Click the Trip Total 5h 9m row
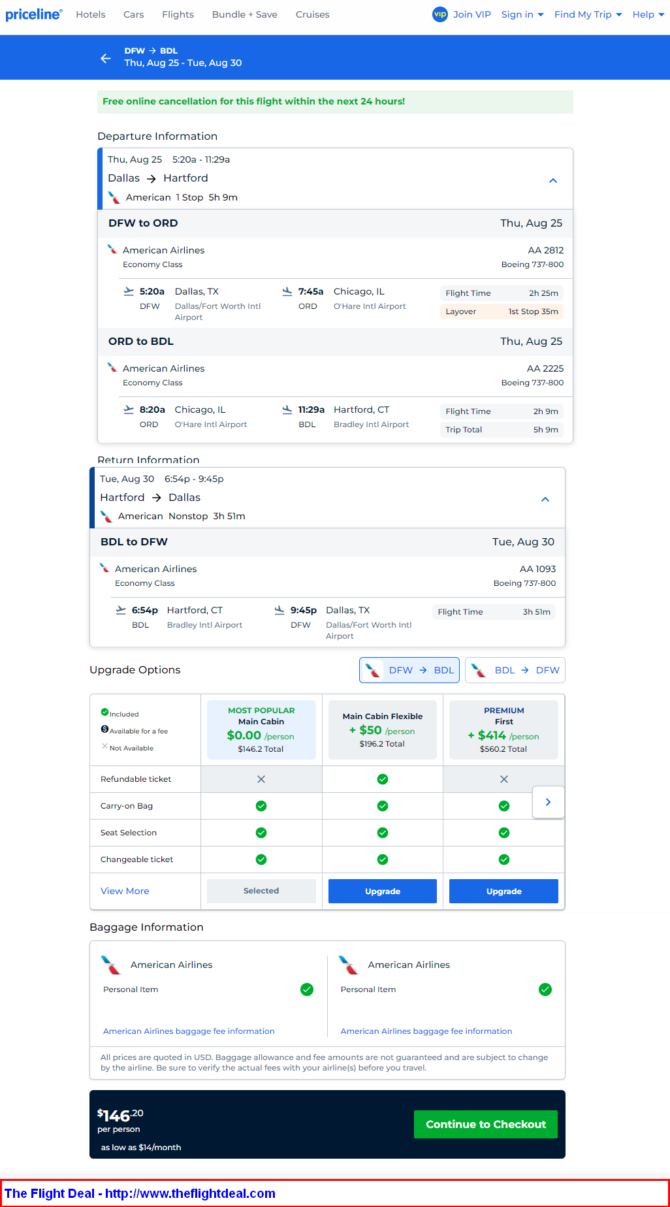This screenshot has width=670, height=1207. (x=502, y=429)
